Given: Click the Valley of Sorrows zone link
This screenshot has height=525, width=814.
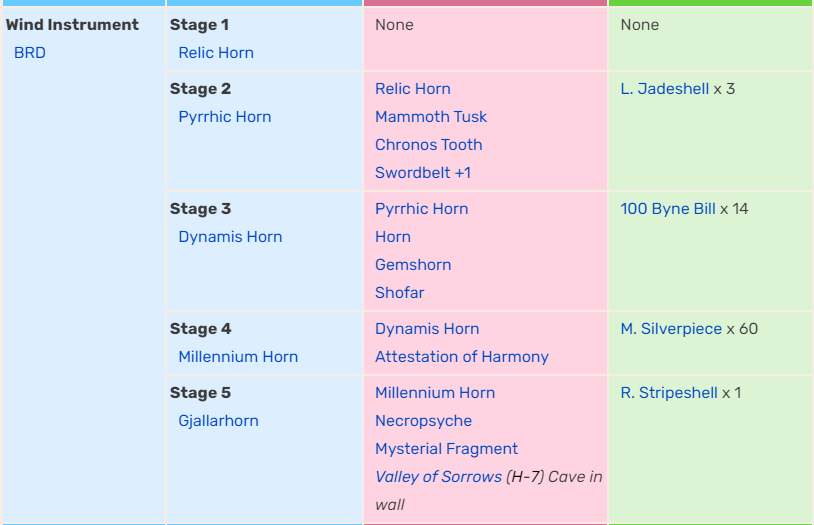Looking at the screenshot, I should [439, 477].
